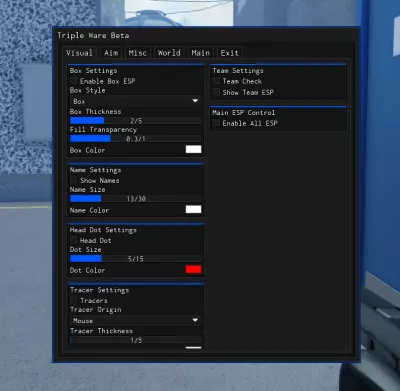
Task: Open the Box Style dropdown arrow
Action: [x=195, y=101]
